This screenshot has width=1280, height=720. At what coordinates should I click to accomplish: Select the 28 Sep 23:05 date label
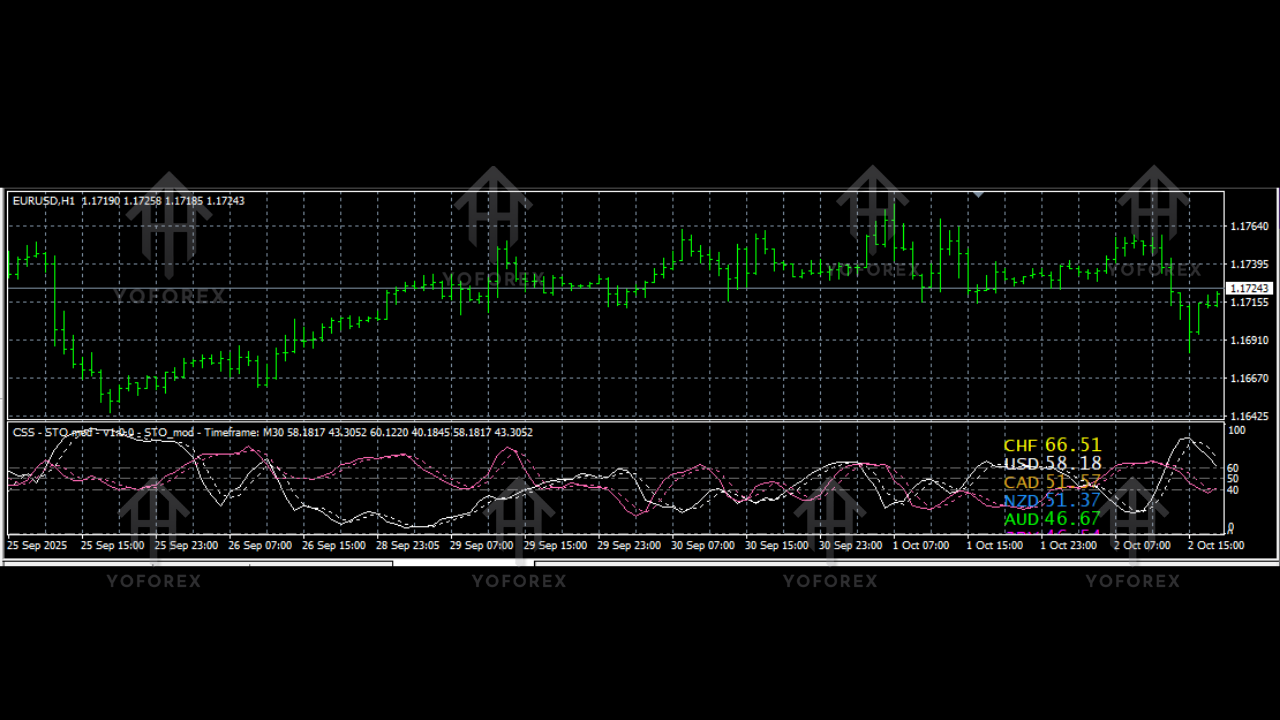coord(409,546)
